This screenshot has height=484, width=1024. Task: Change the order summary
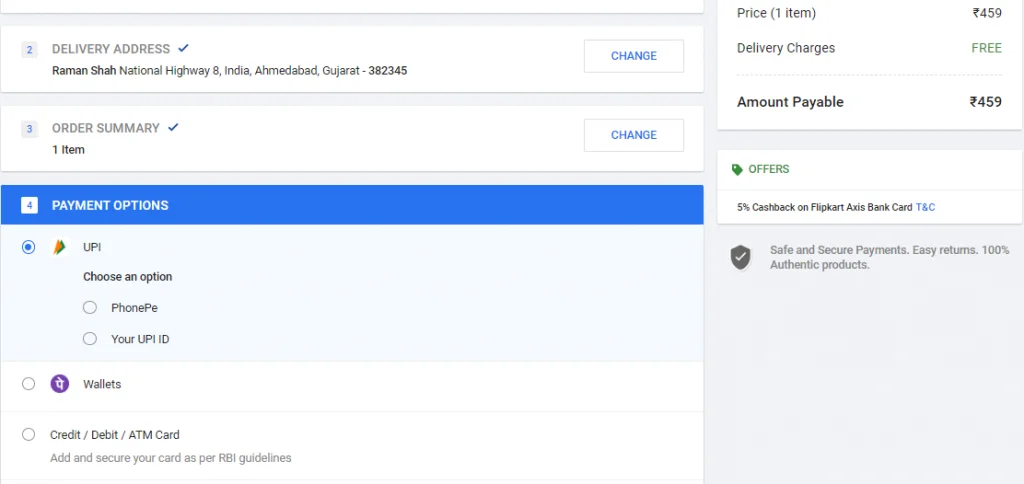pos(633,135)
